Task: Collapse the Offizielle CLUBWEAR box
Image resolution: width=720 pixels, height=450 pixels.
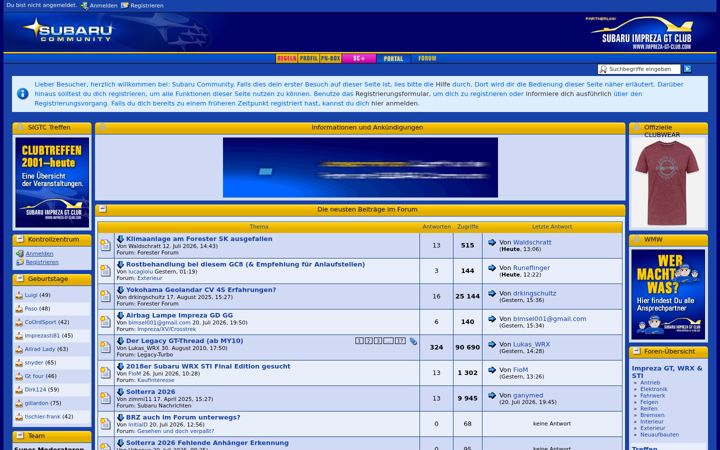Action: (x=636, y=127)
